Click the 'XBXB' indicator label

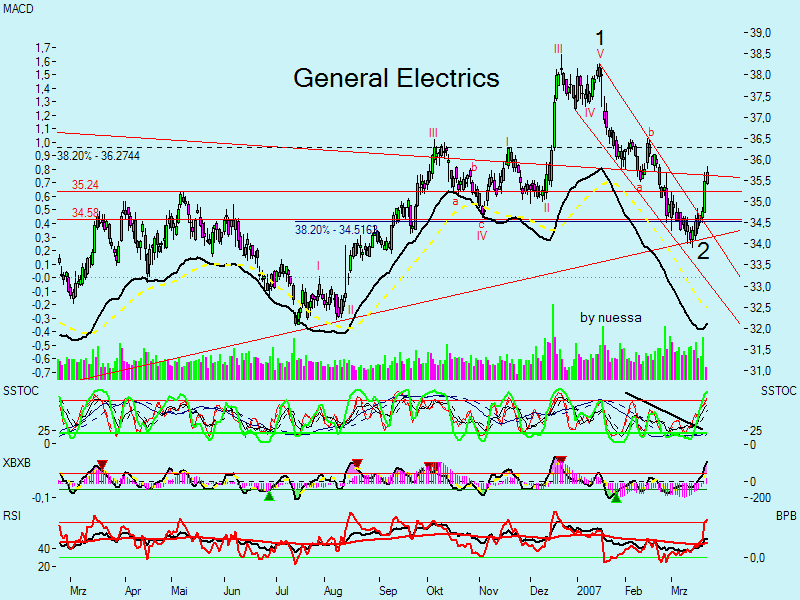coord(16,463)
